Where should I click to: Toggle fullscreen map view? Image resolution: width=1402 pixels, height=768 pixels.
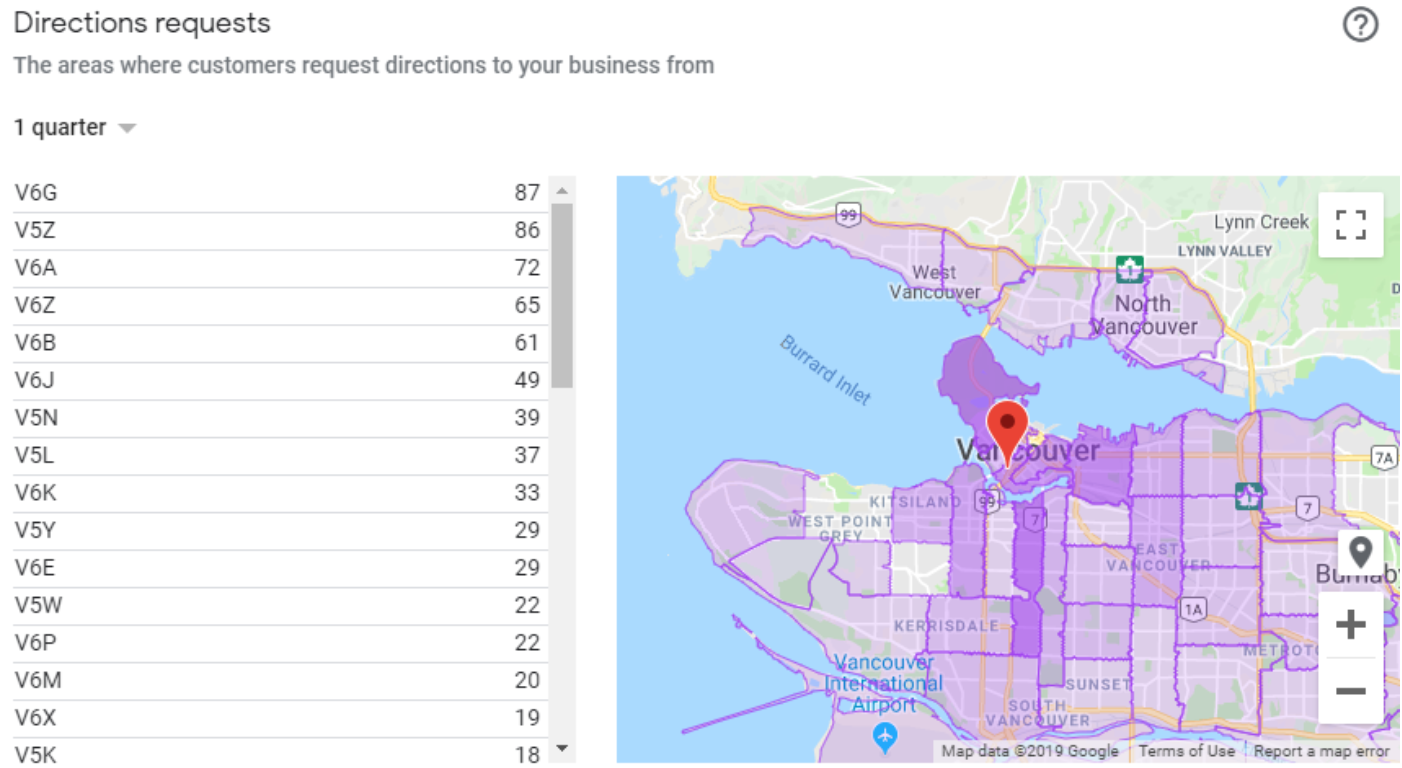tap(1350, 225)
